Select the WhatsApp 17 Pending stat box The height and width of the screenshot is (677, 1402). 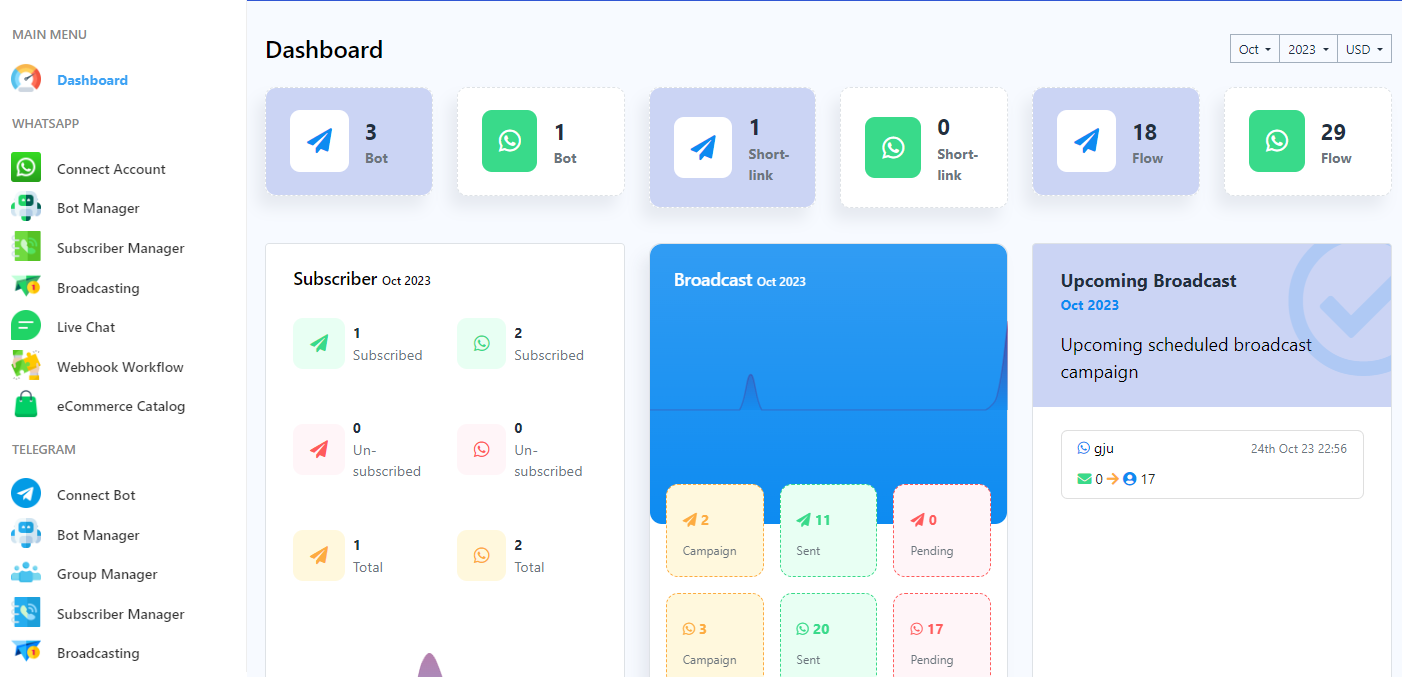pos(941,640)
